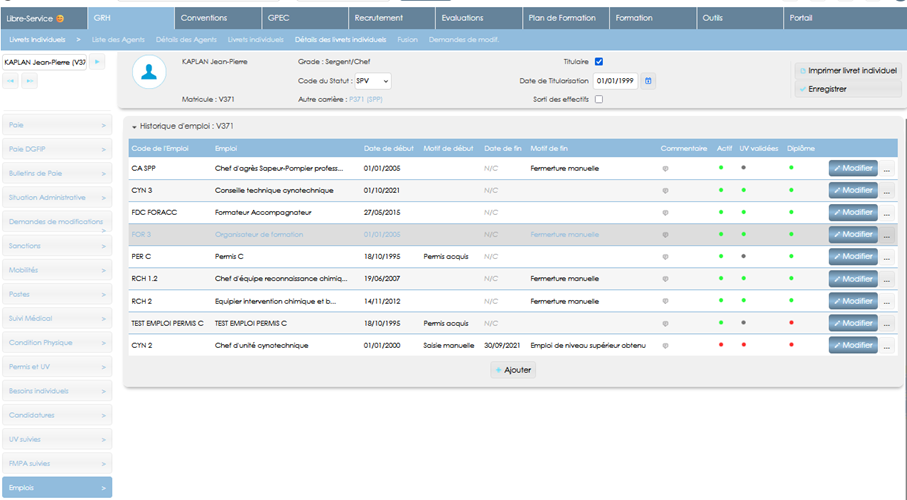Uncheck the Titulaire checkbox

point(599,61)
